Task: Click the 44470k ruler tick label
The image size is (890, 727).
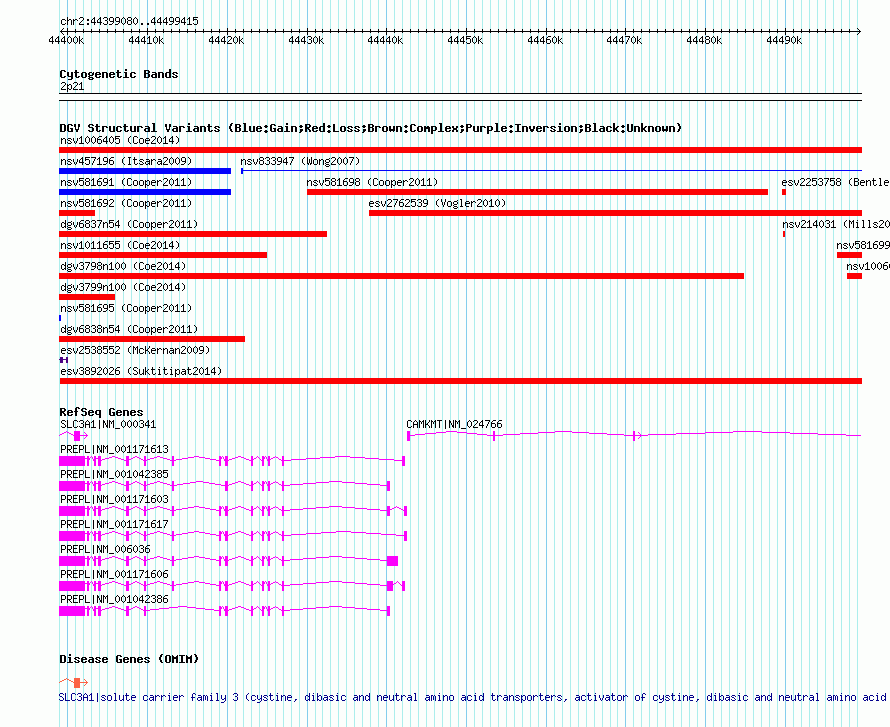Action: (624, 40)
